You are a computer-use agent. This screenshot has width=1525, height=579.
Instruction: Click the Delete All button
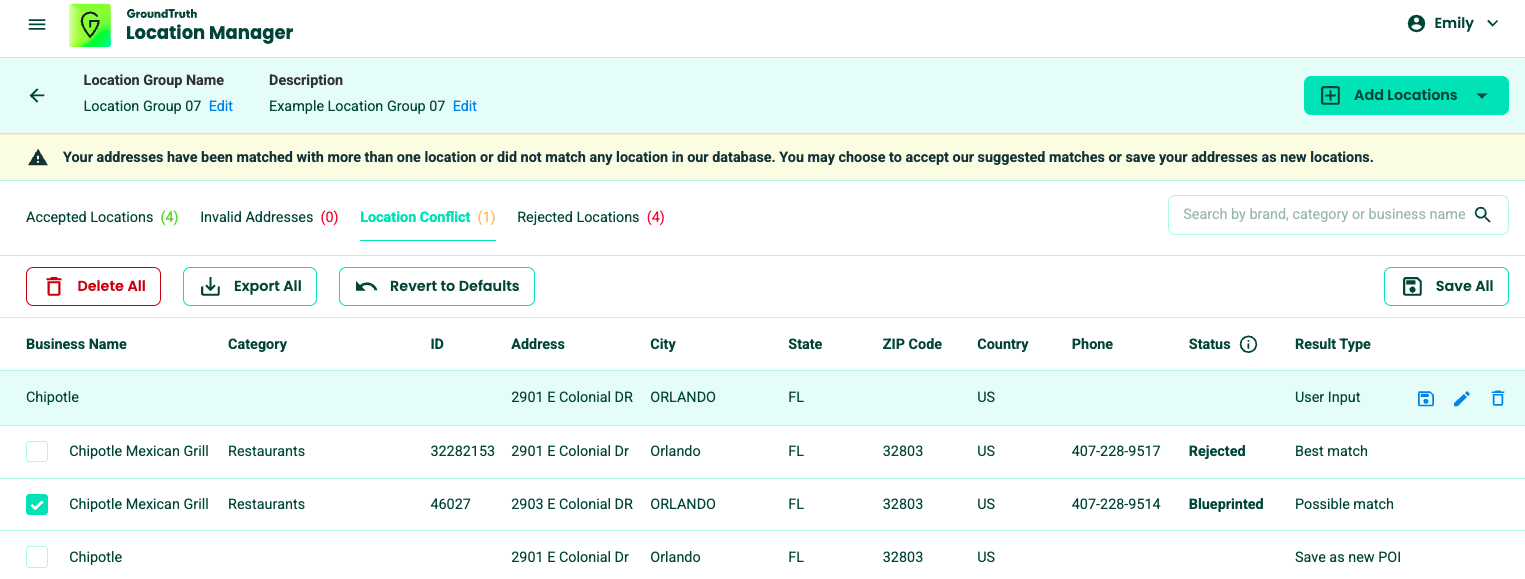coord(93,286)
